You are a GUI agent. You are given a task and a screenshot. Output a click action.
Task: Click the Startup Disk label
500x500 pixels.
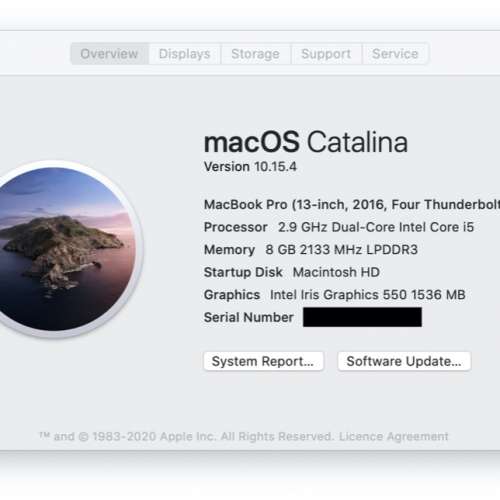[x=243, y=272]
